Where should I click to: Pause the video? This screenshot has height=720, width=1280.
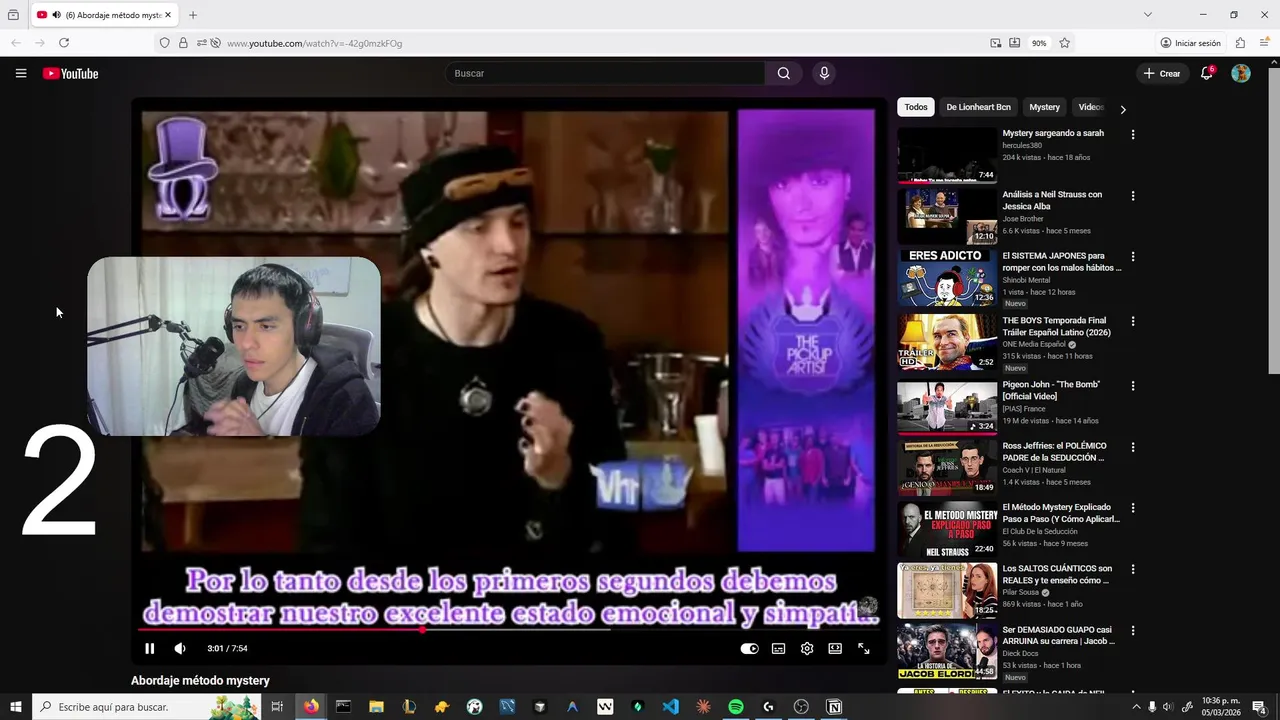tap(149, 648)
